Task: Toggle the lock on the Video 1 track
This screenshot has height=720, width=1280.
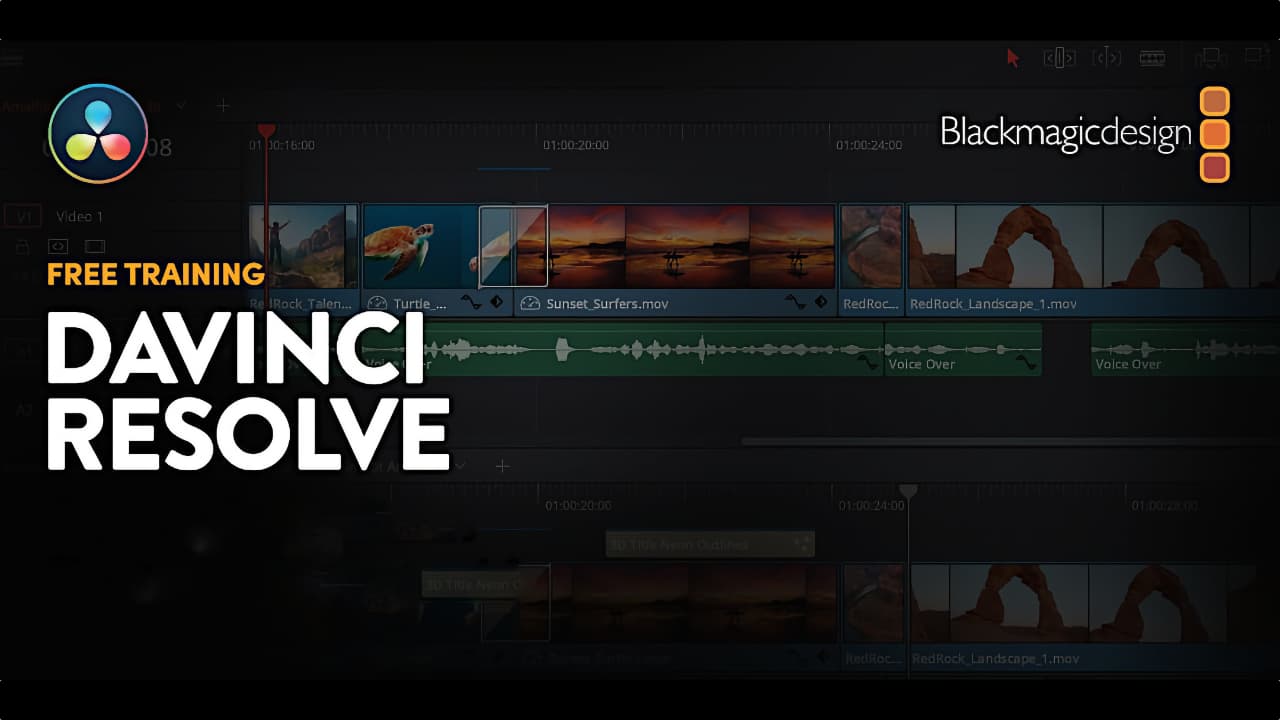Action: click(22, 246)
